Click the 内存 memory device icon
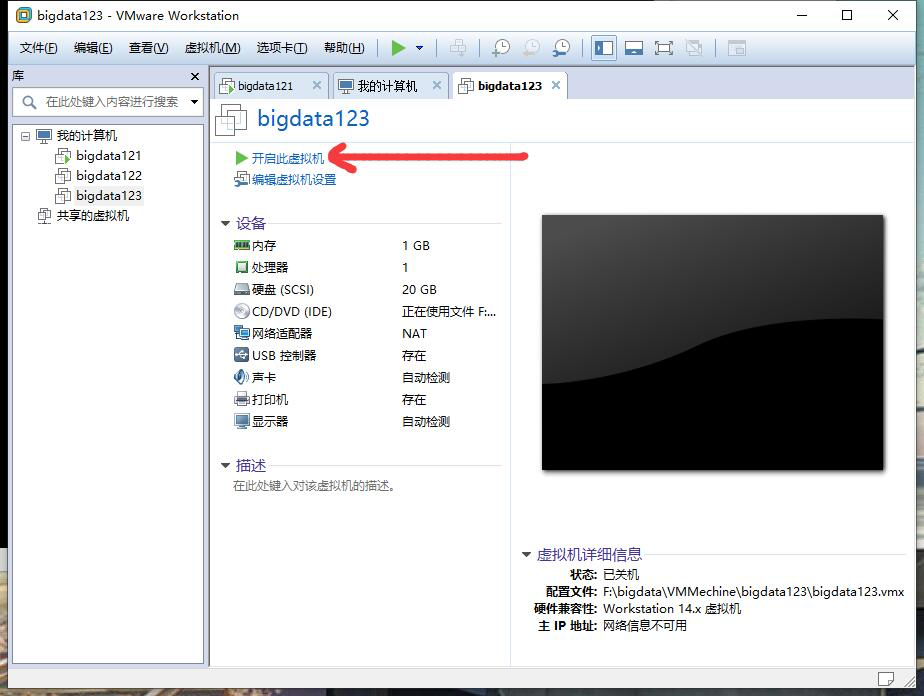924x696 pixels. click(x=242, y=245)
